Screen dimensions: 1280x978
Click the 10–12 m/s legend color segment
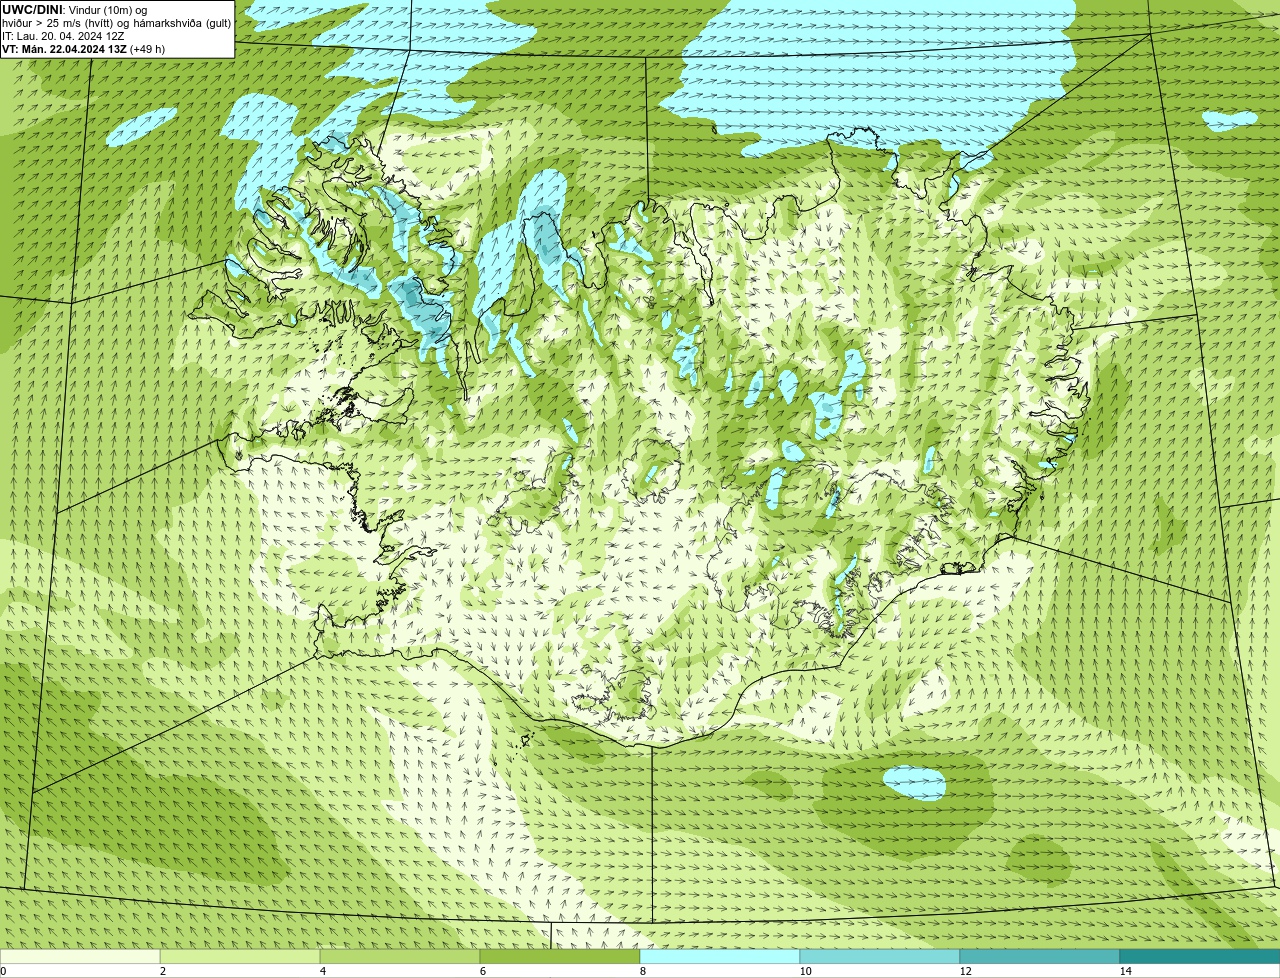pyautogui.click(x=880, y=956)
